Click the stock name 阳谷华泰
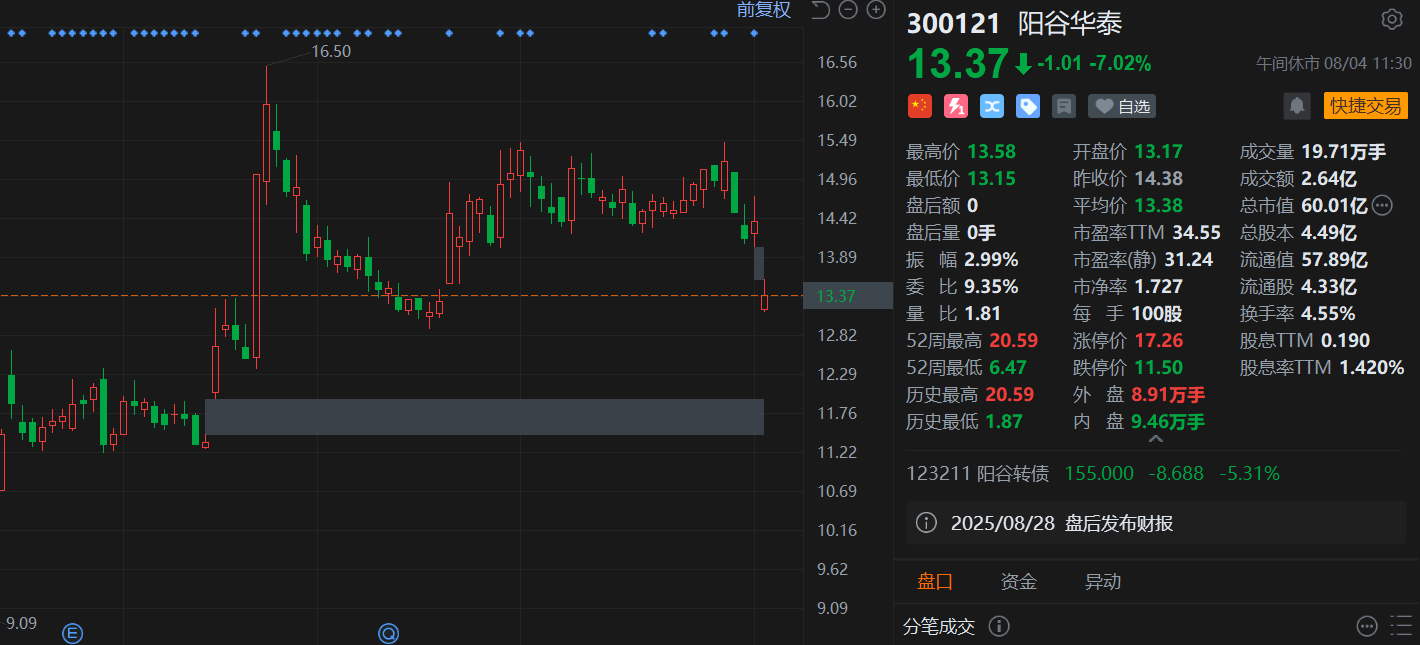Image resolution: width=1420 pixels, height=645 pixels. pos(1068,22)
